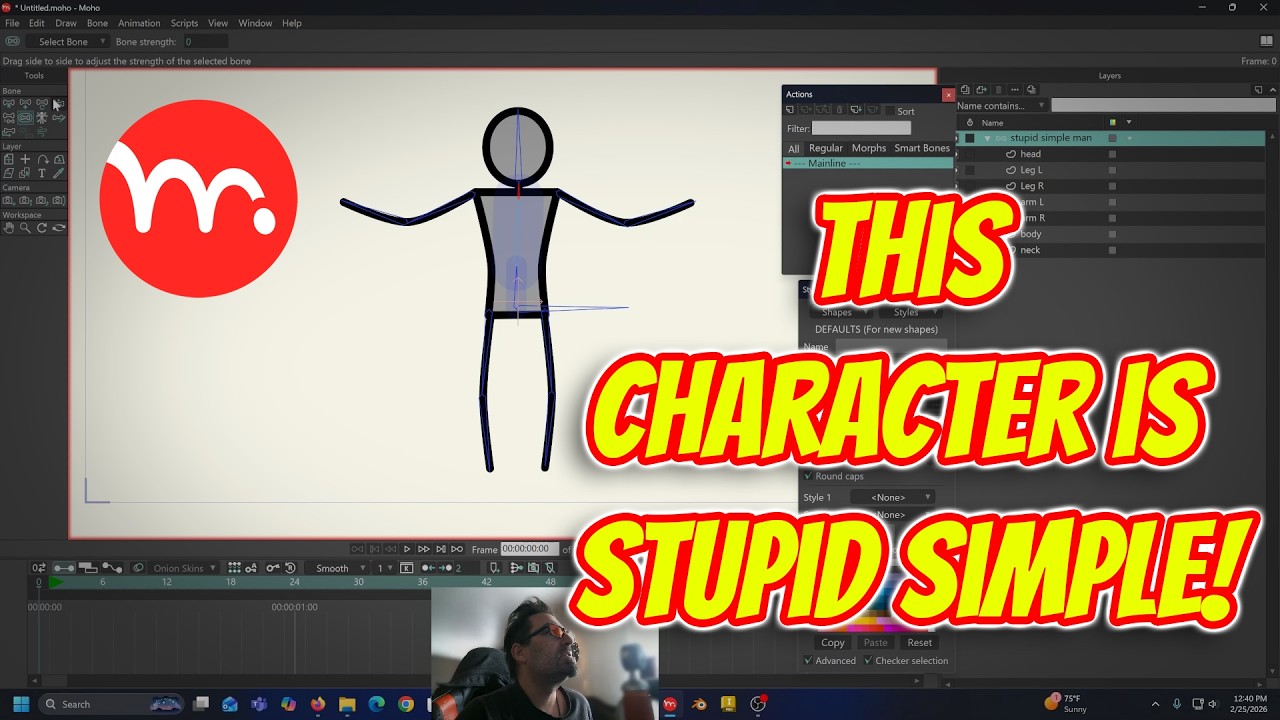
Task: Open the Bone menu
Action: coord(97,23)
